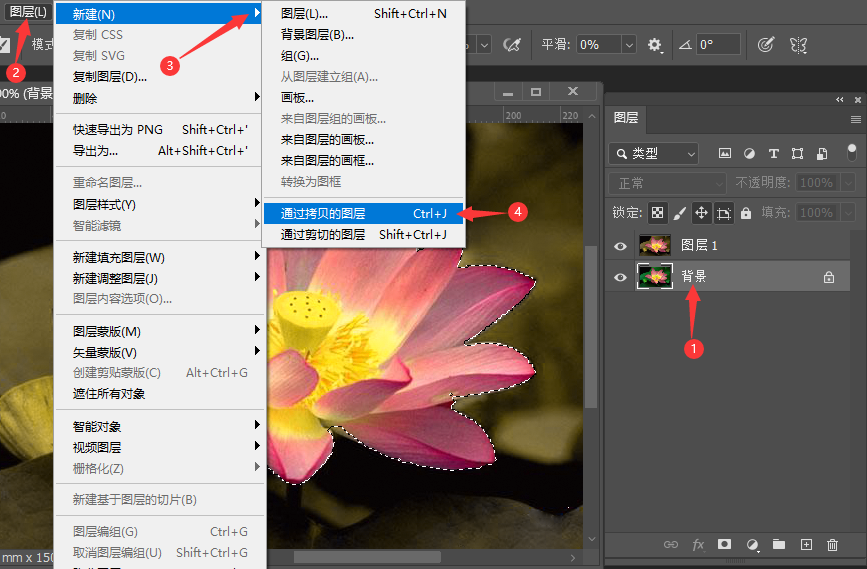
Task: Lock image pixels brush icon
Action: point(680,213)
